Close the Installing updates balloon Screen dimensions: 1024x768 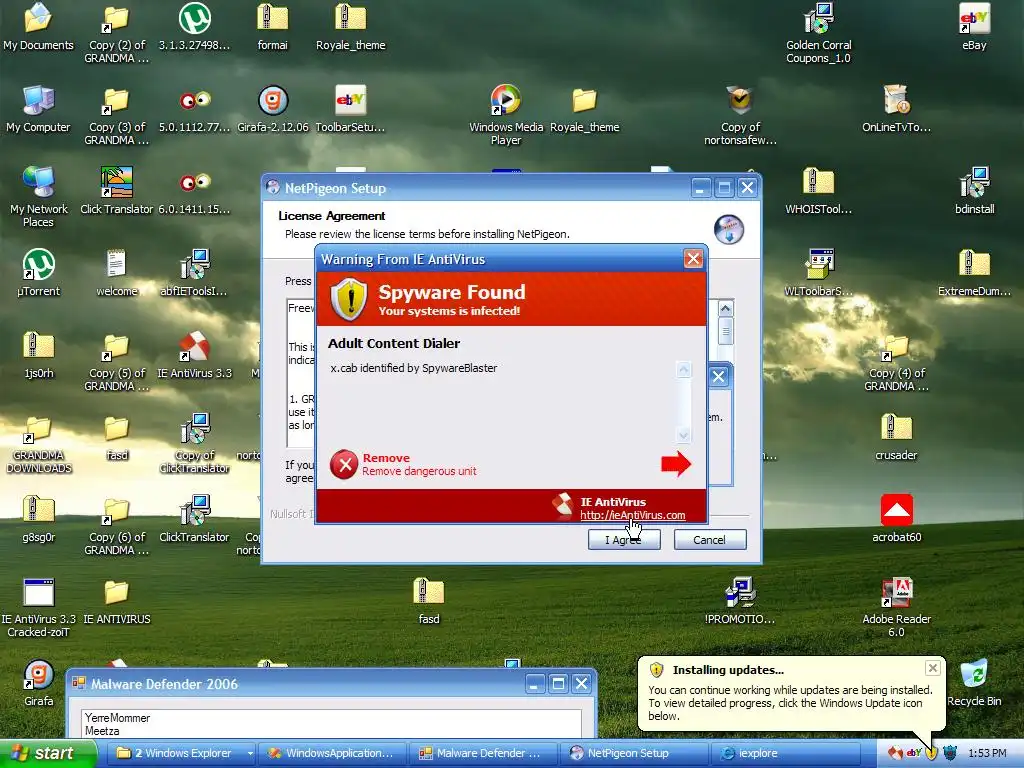tap(933, 668)
